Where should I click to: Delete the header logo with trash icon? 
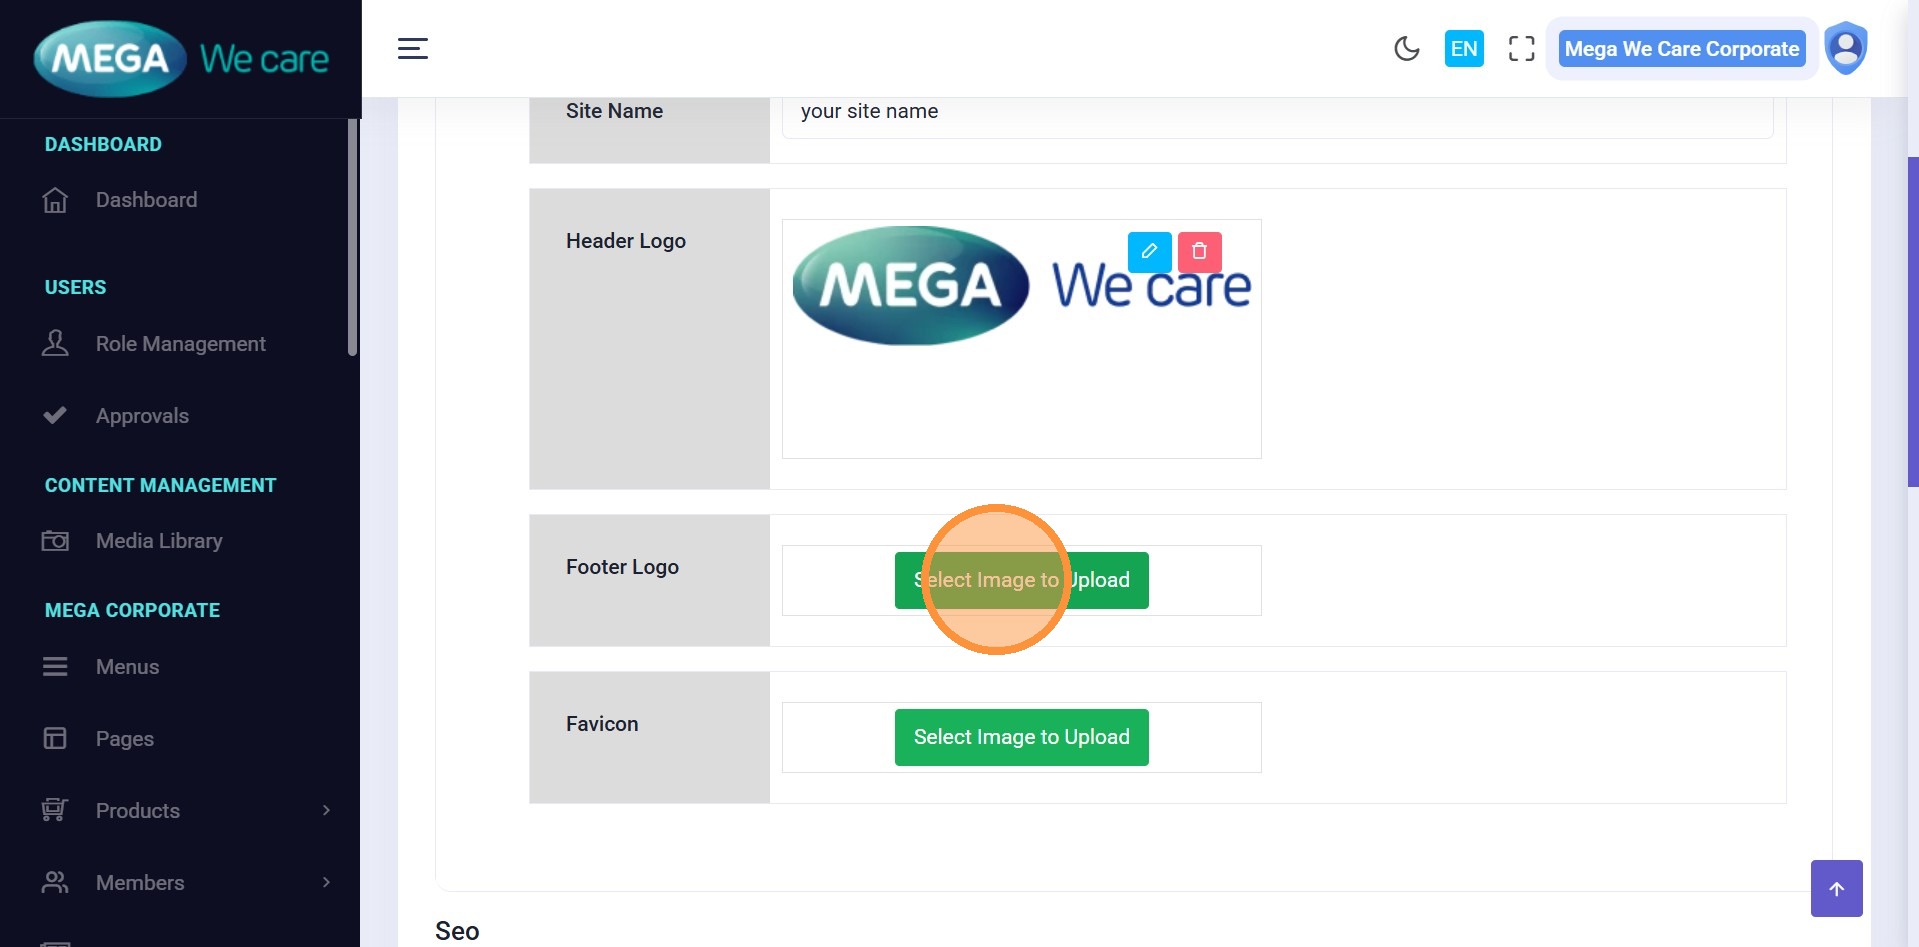[x=1199, y=252]
